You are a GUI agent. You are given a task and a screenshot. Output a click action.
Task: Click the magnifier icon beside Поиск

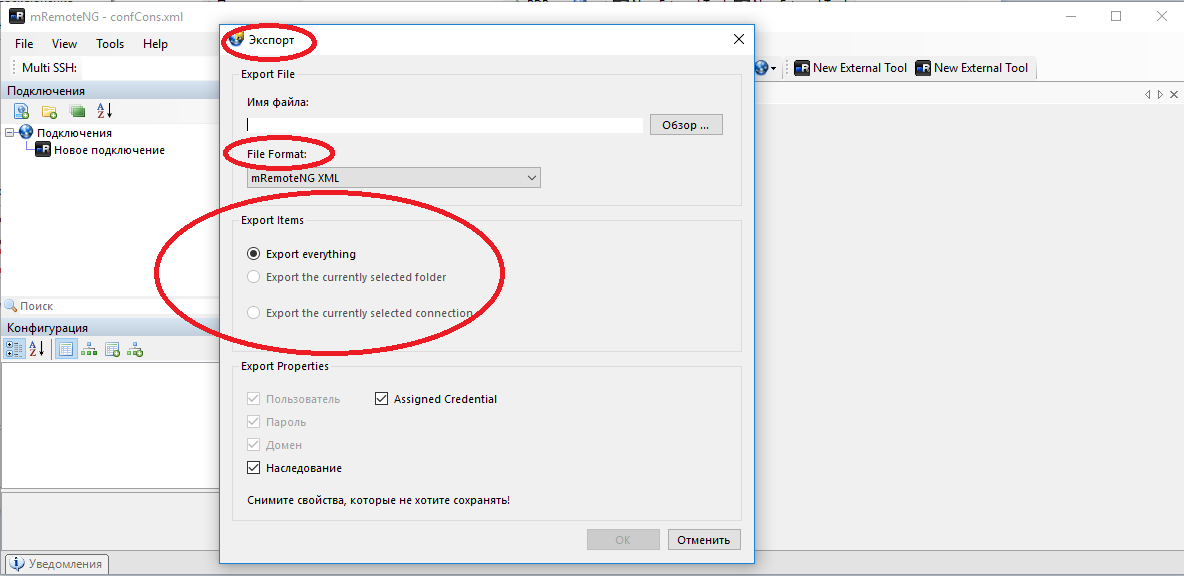(11, 306)
